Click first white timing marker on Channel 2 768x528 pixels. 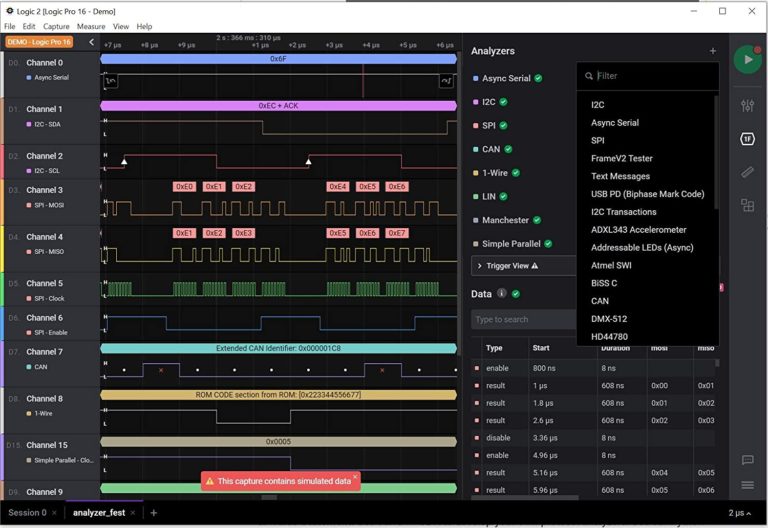[x=124, y=161]
